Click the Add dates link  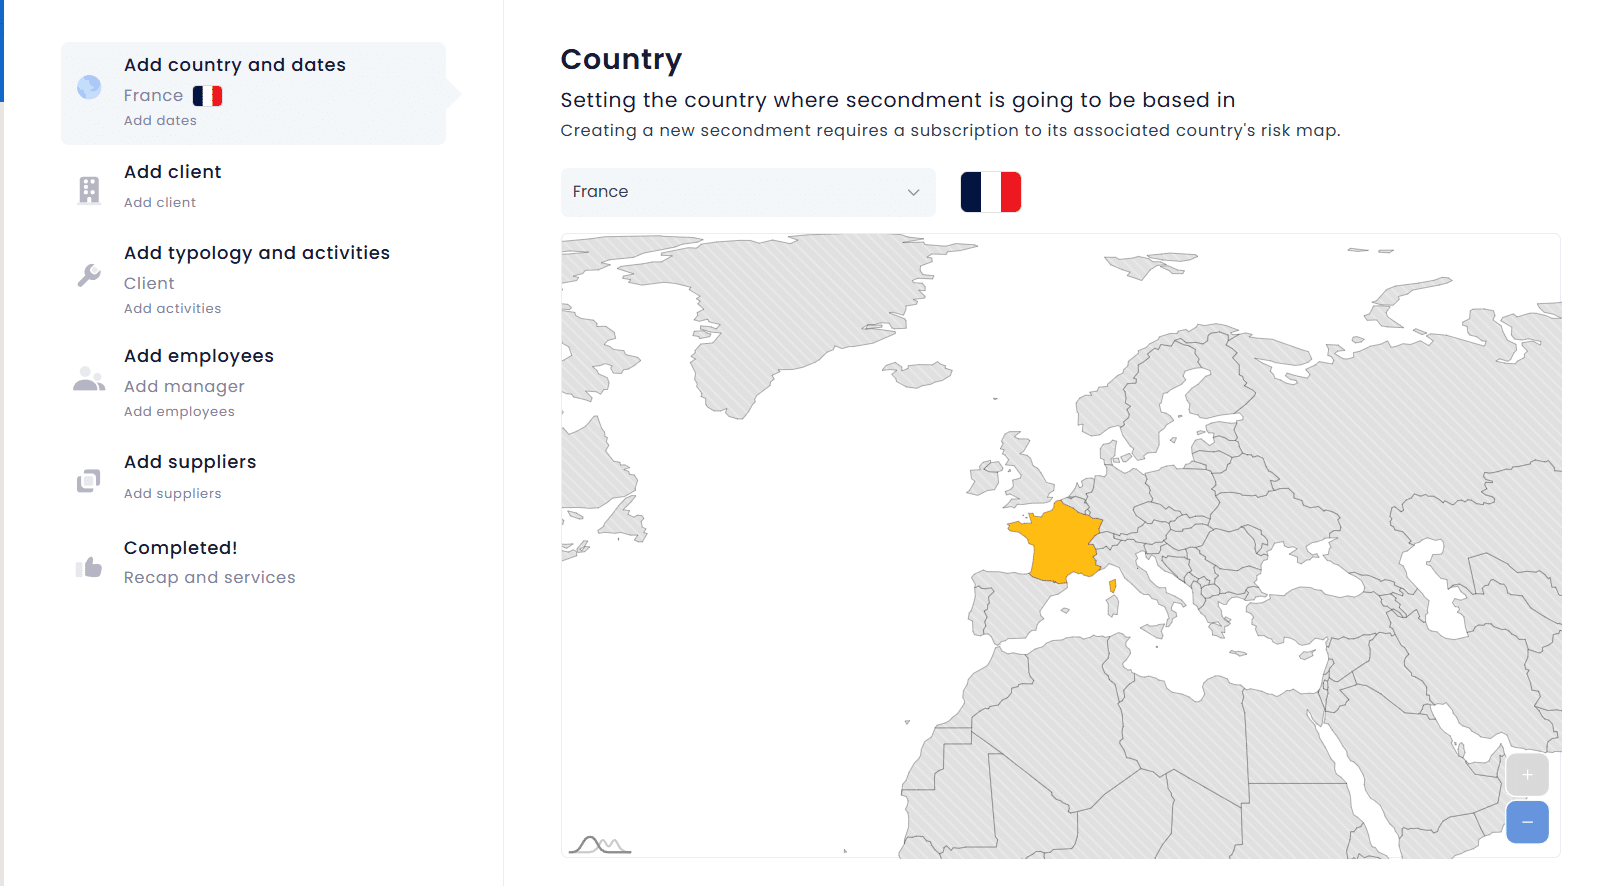160,121
